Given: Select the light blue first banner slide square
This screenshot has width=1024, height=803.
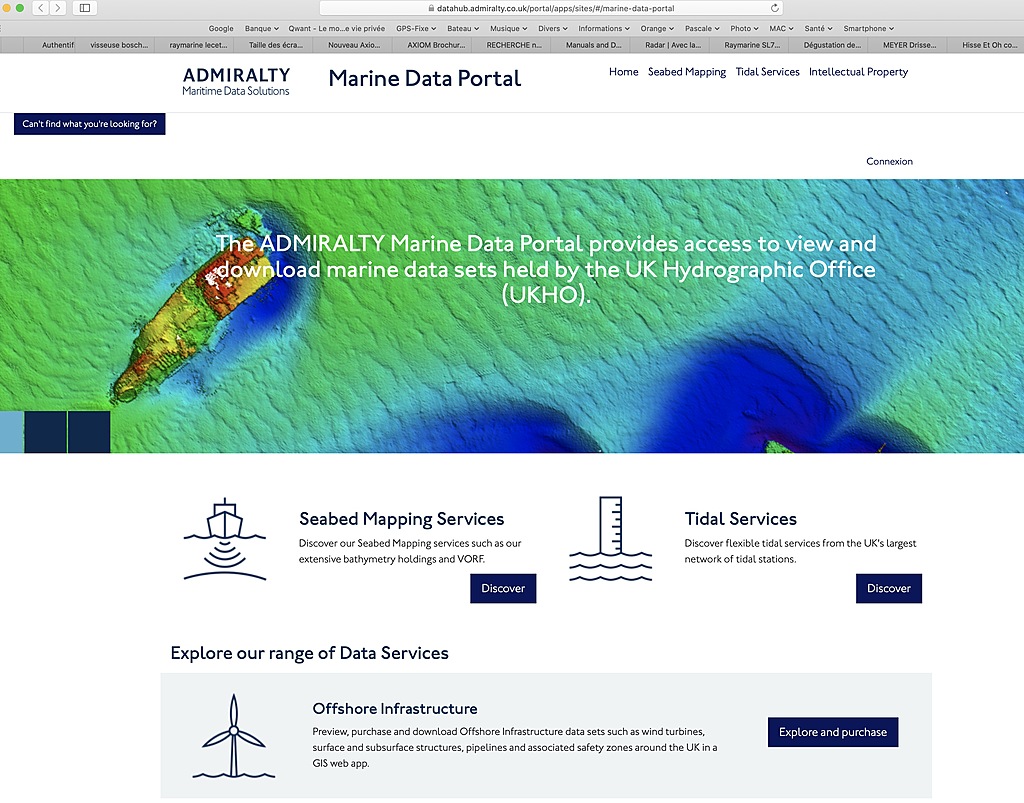Looking at the screenshot, I should 12,432.
